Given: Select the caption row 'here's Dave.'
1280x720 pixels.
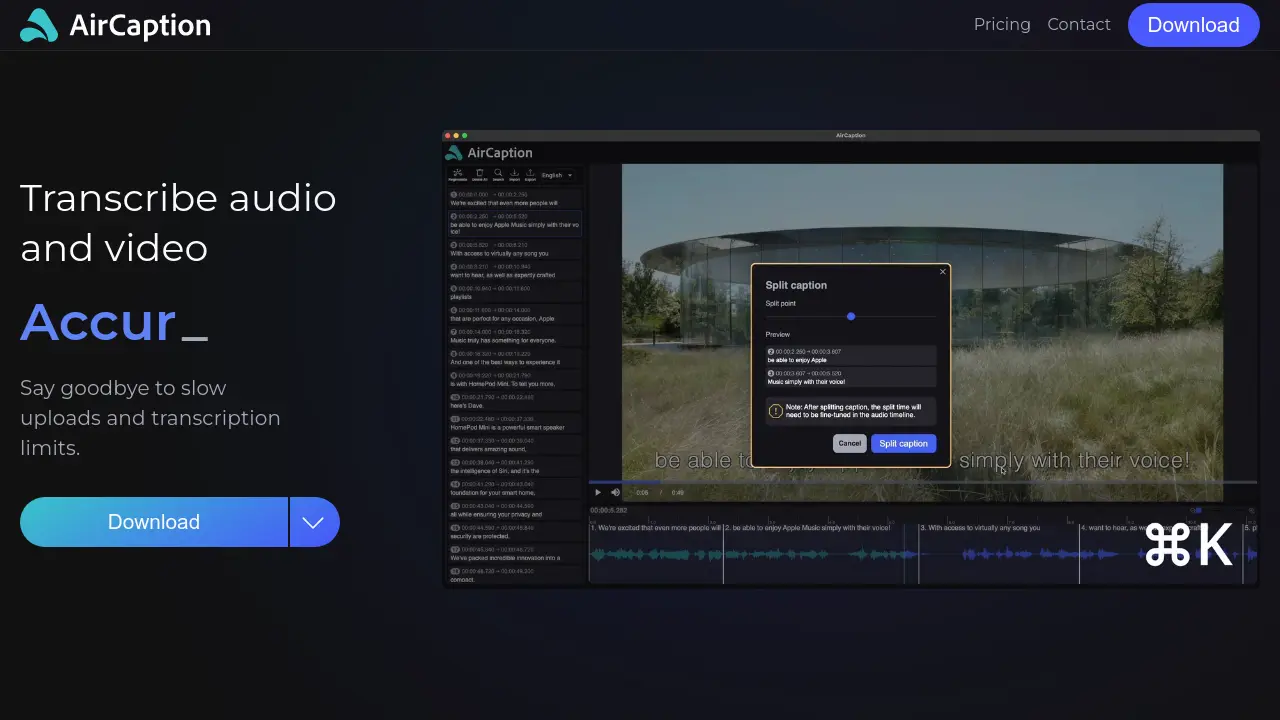Looking at the screenshot, I should [x=514, y=401].
